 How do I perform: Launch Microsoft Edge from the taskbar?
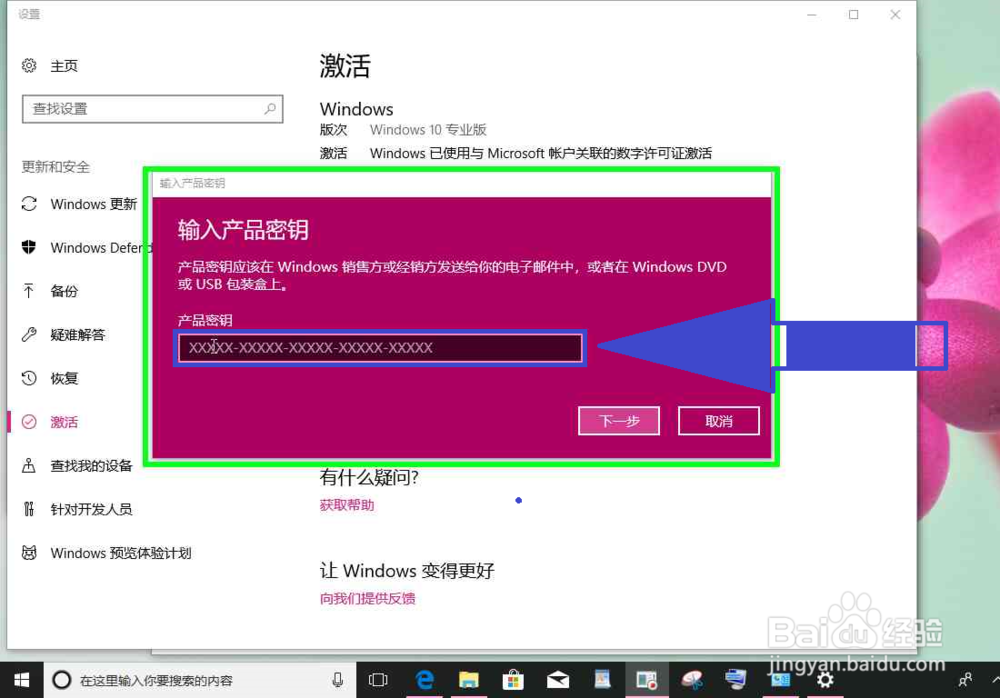pos(424,679)
